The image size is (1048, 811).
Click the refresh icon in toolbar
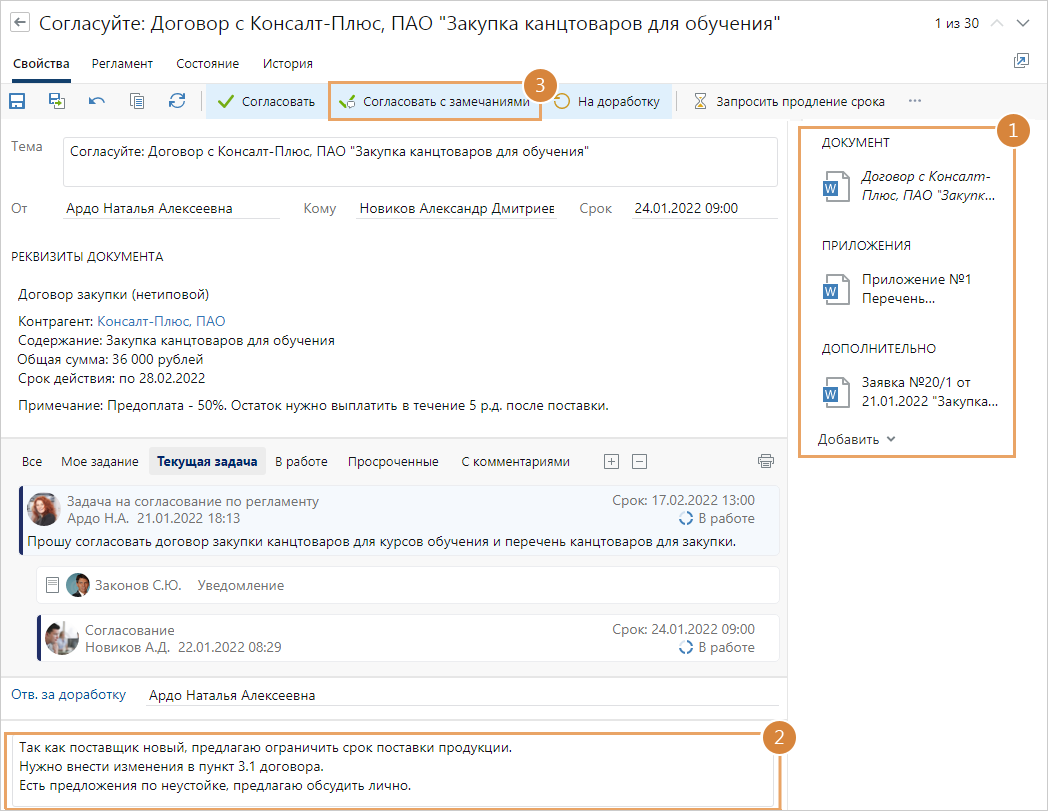(177, 101)
